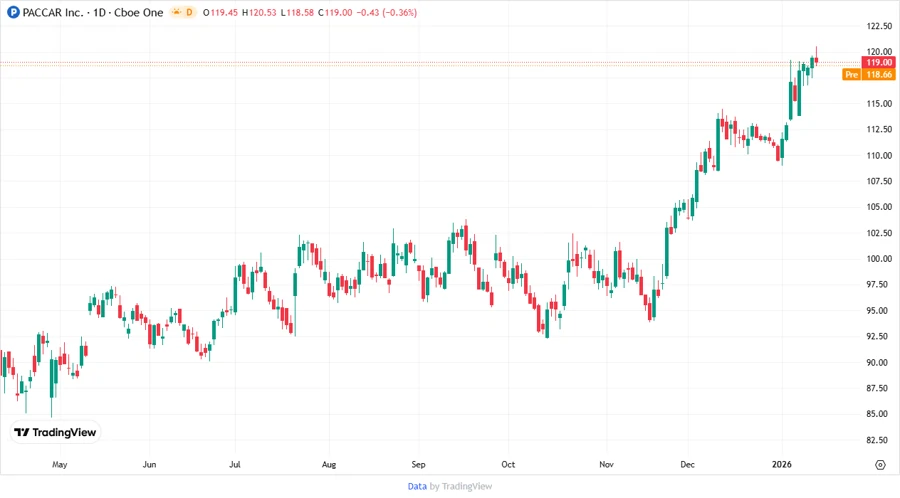This screenshot has height=498, width=900.
Task: Click the 115.00 price axis label
Action: tap(879, 104)
